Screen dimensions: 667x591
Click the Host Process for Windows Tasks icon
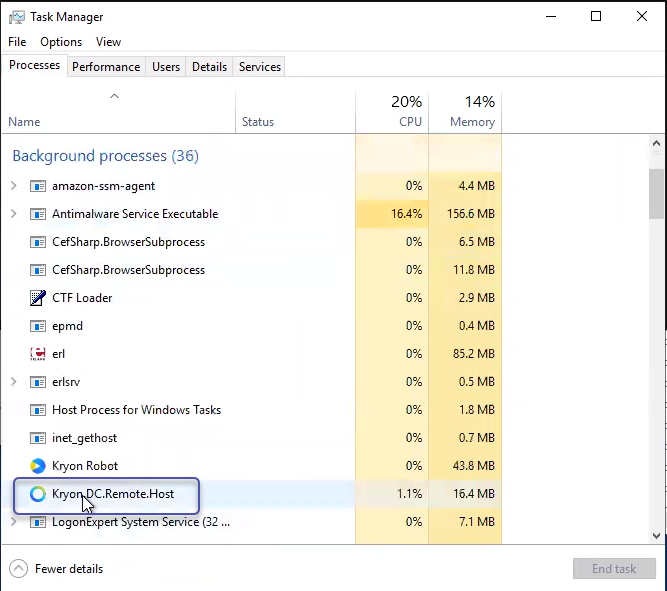tap(37, 410)
